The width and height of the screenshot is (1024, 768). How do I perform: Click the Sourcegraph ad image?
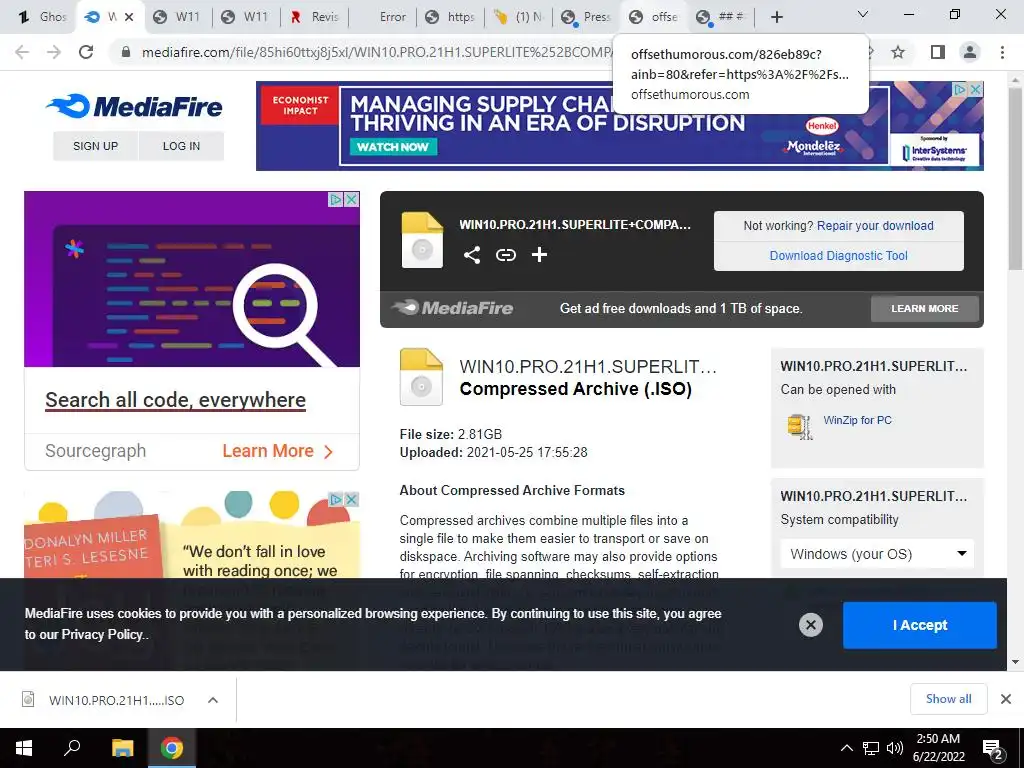(192, 279)
